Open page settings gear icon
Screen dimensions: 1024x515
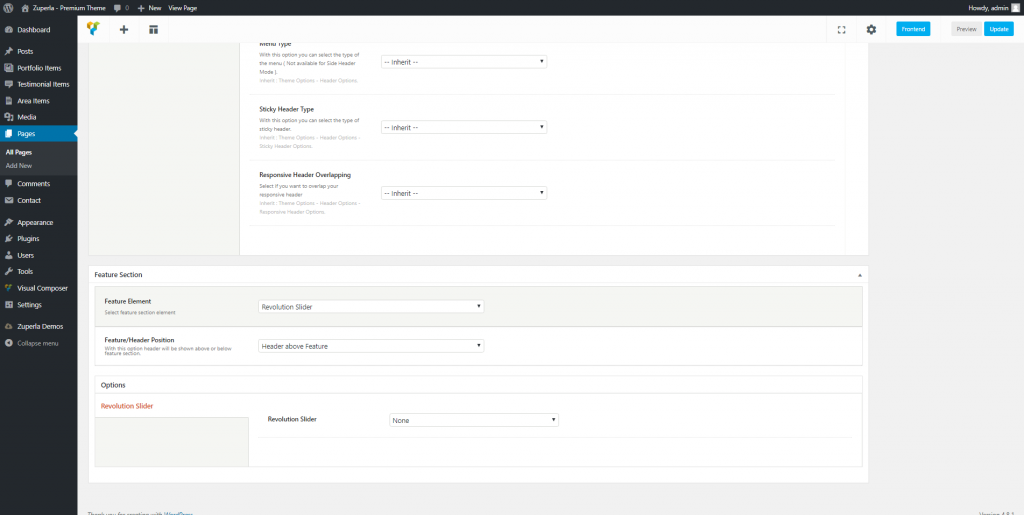coord(871,29)
